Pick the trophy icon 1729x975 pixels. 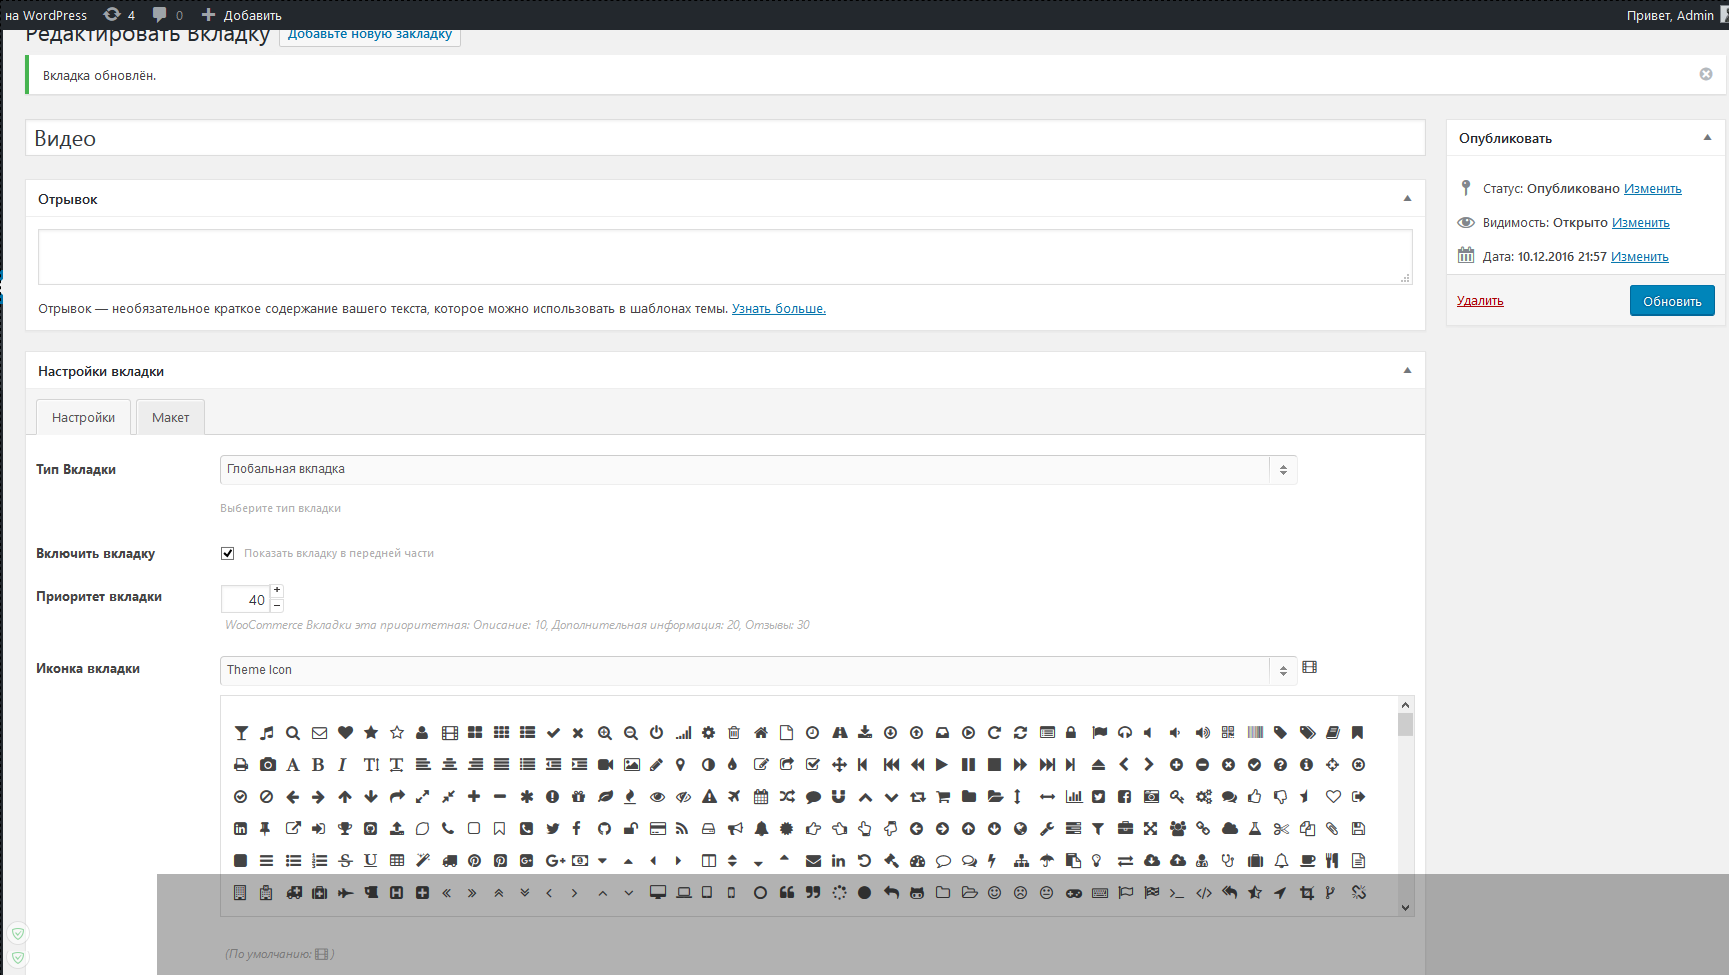(345, 829)
